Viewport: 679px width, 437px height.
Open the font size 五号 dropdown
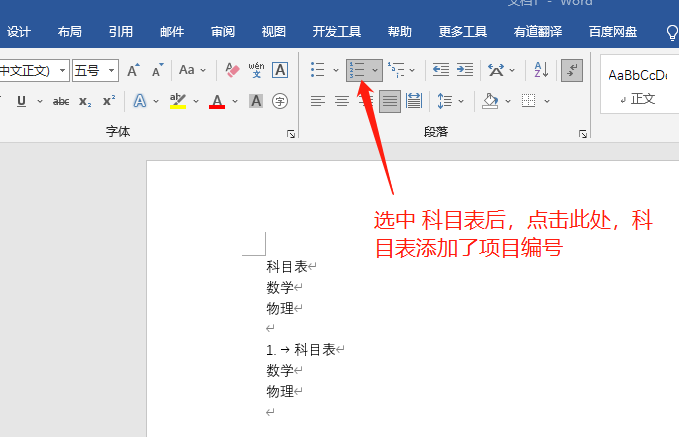point(111,70)
